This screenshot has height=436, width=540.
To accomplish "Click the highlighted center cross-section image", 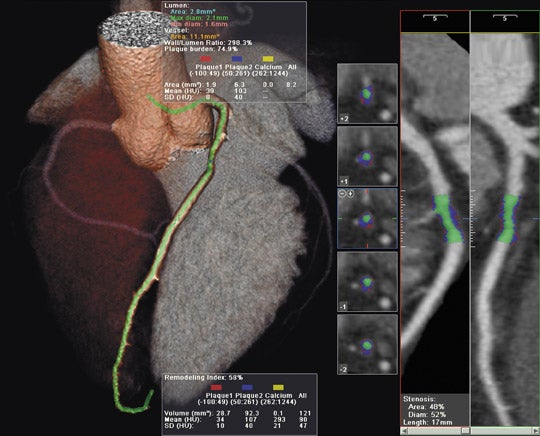I will click(x=367, y=219).
